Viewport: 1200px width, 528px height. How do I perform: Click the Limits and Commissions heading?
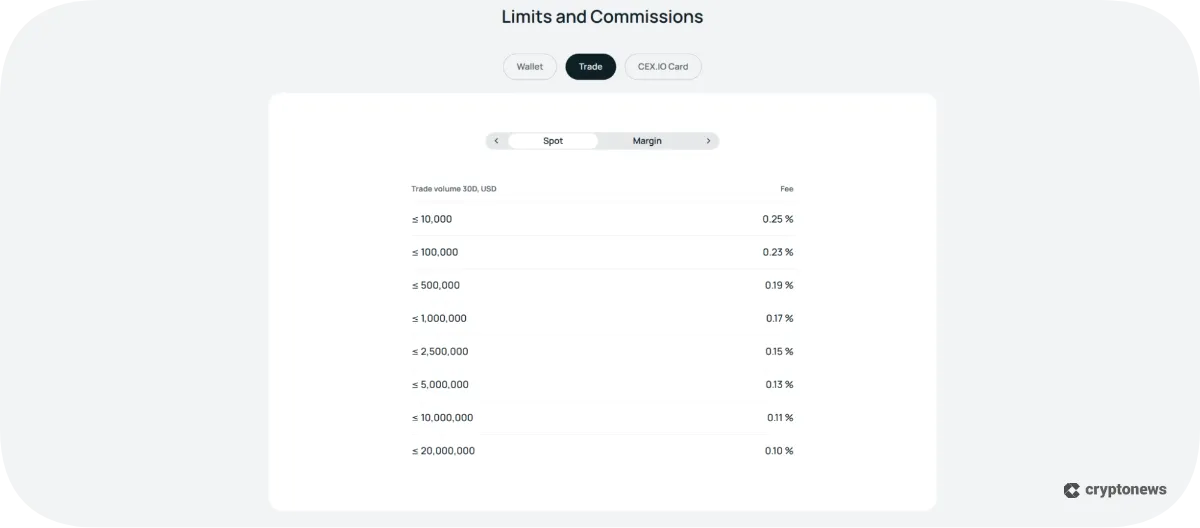(x=602, y=17)
